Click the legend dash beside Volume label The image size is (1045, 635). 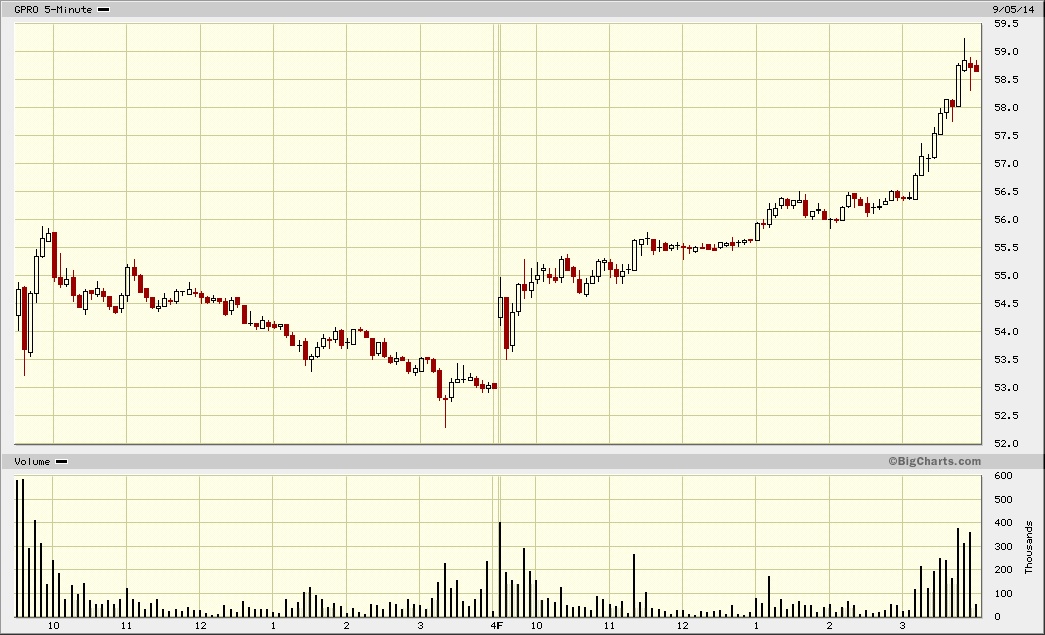61,461
